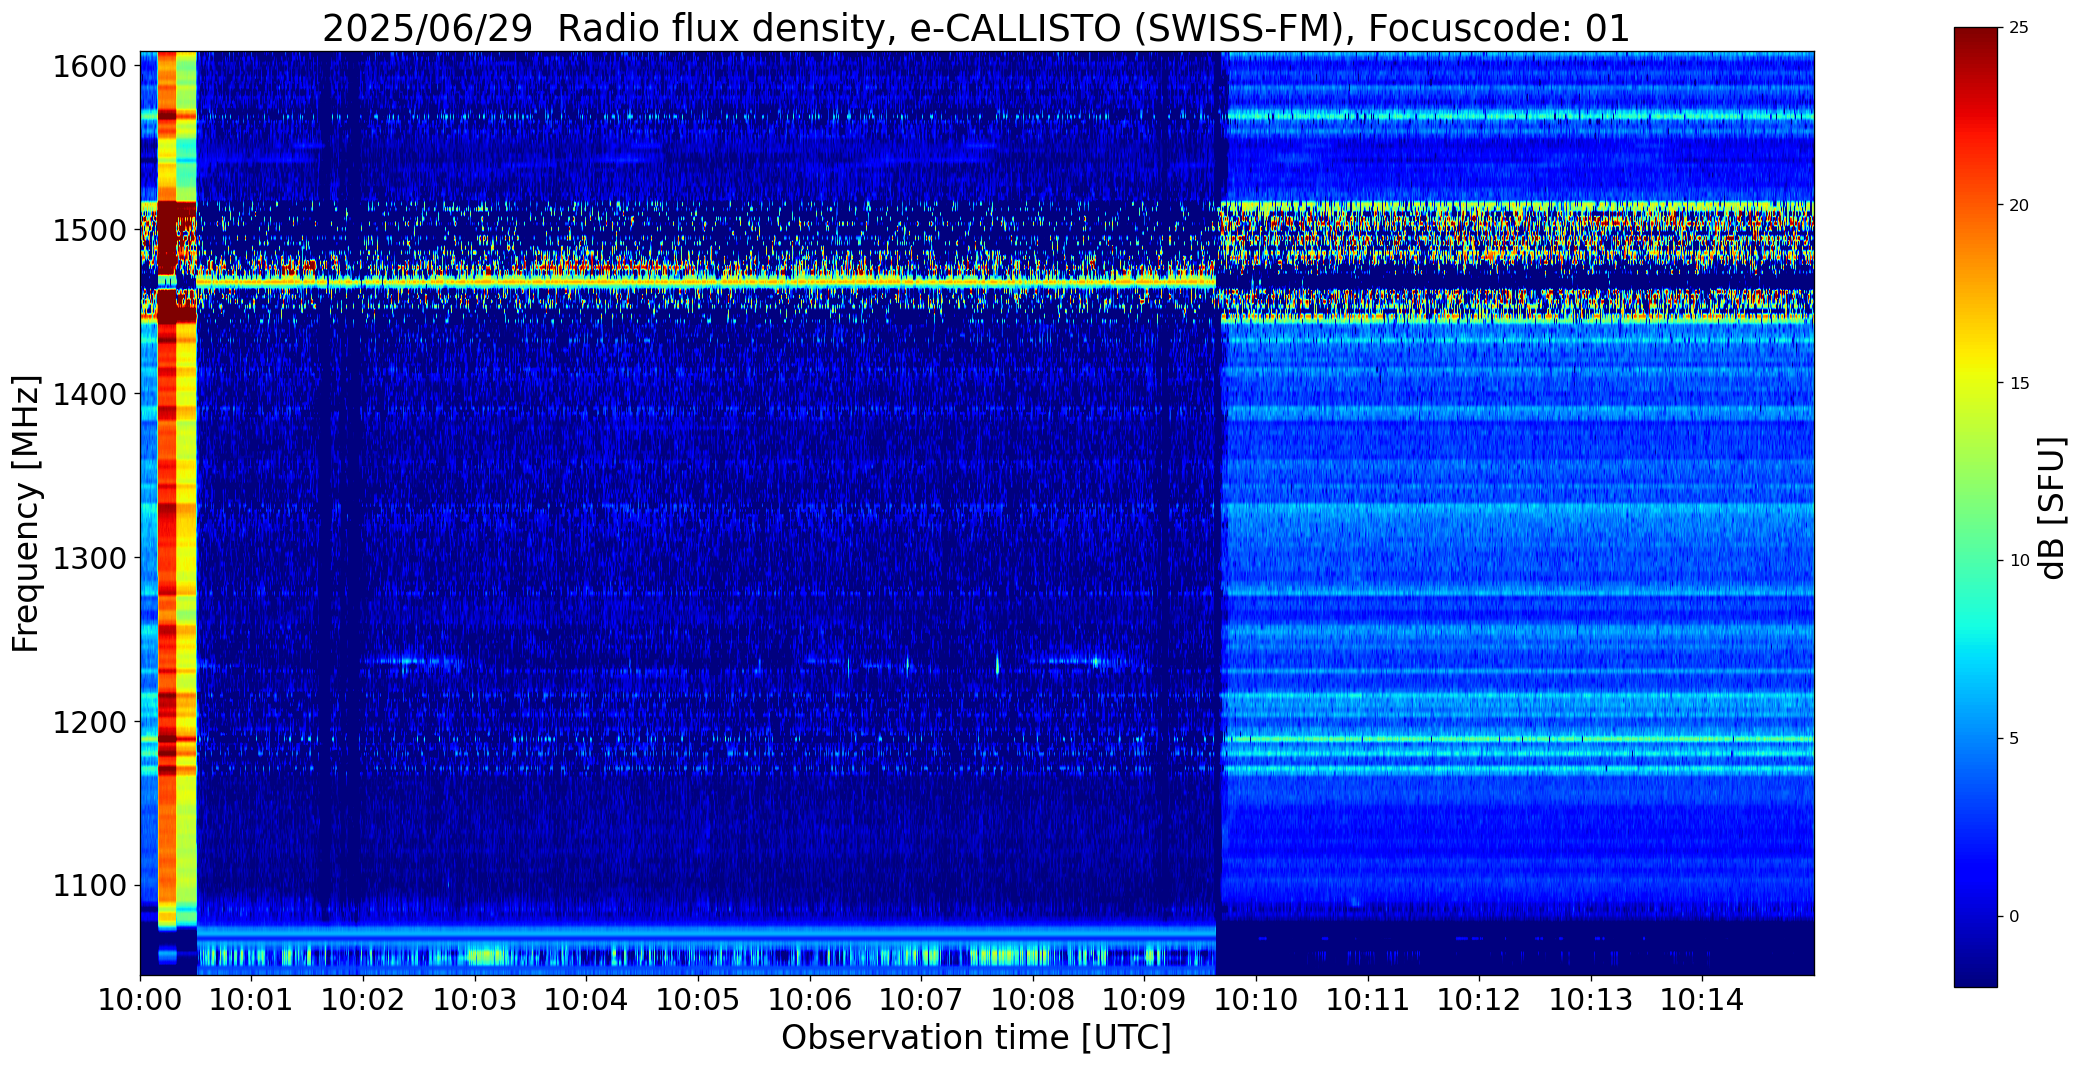Click the 'dB [SFU]' colorbar label
This screenshot has width=2082, height=1067.
tap(2052, 508)
